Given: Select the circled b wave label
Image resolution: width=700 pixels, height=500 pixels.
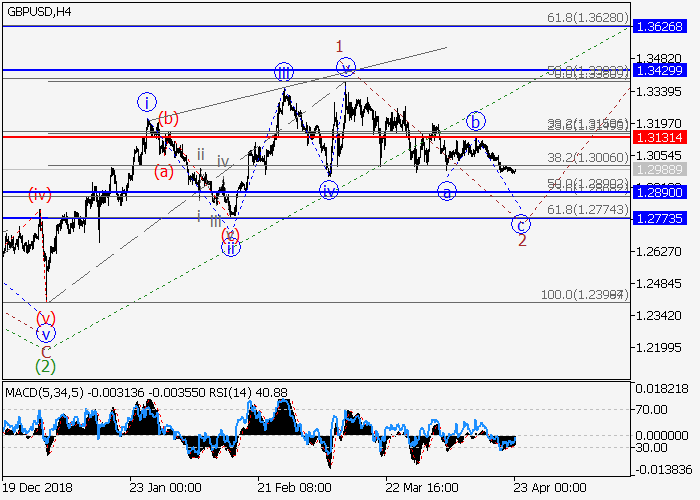Looking at the screenshot, I should pyautogui.click(x=476, y=121).
